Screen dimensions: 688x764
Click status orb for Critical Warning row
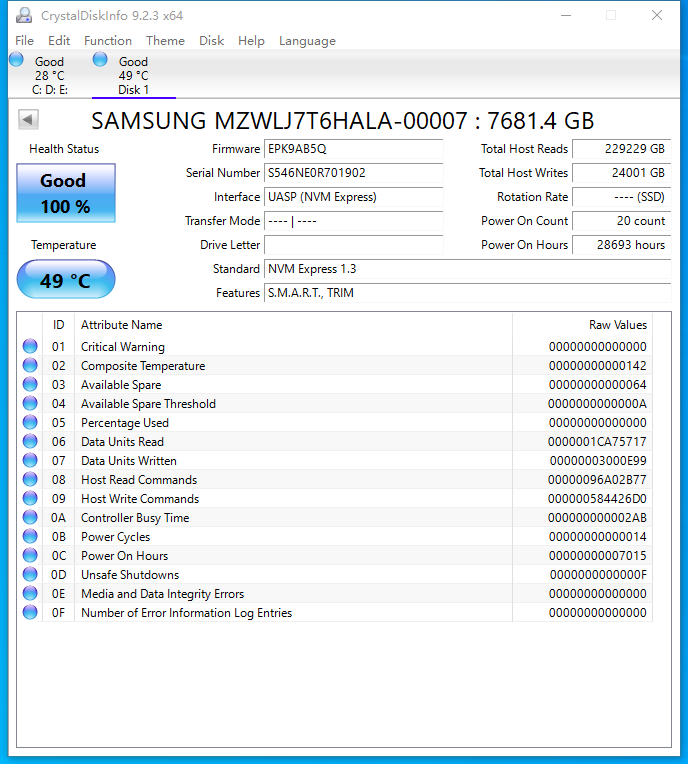click(x=30, y=346)
